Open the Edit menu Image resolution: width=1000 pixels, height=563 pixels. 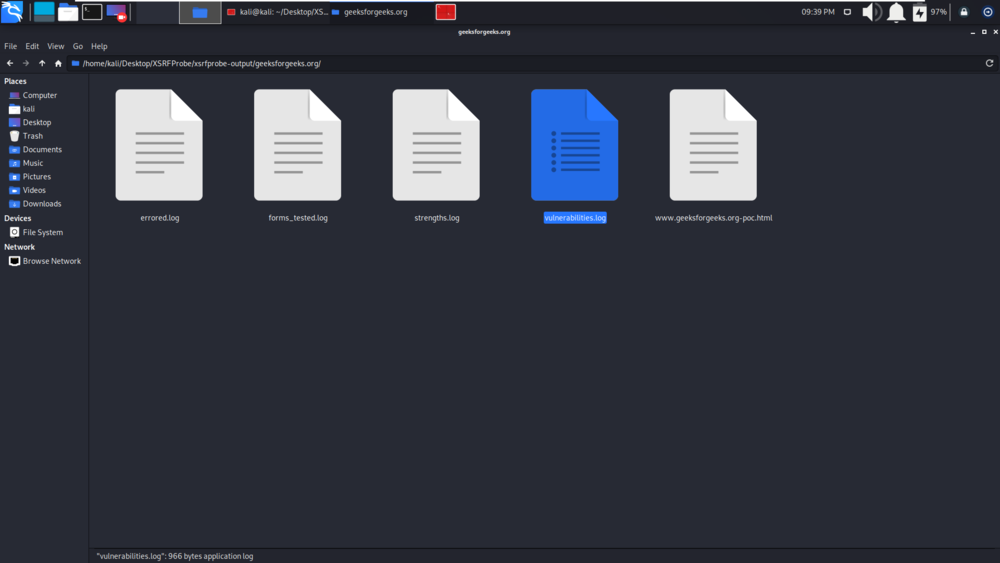point(32,46)
